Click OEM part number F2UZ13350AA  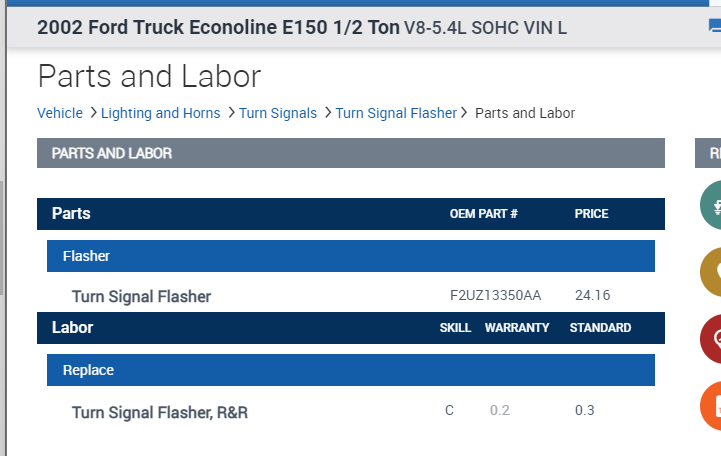click(x=496, y=296)
